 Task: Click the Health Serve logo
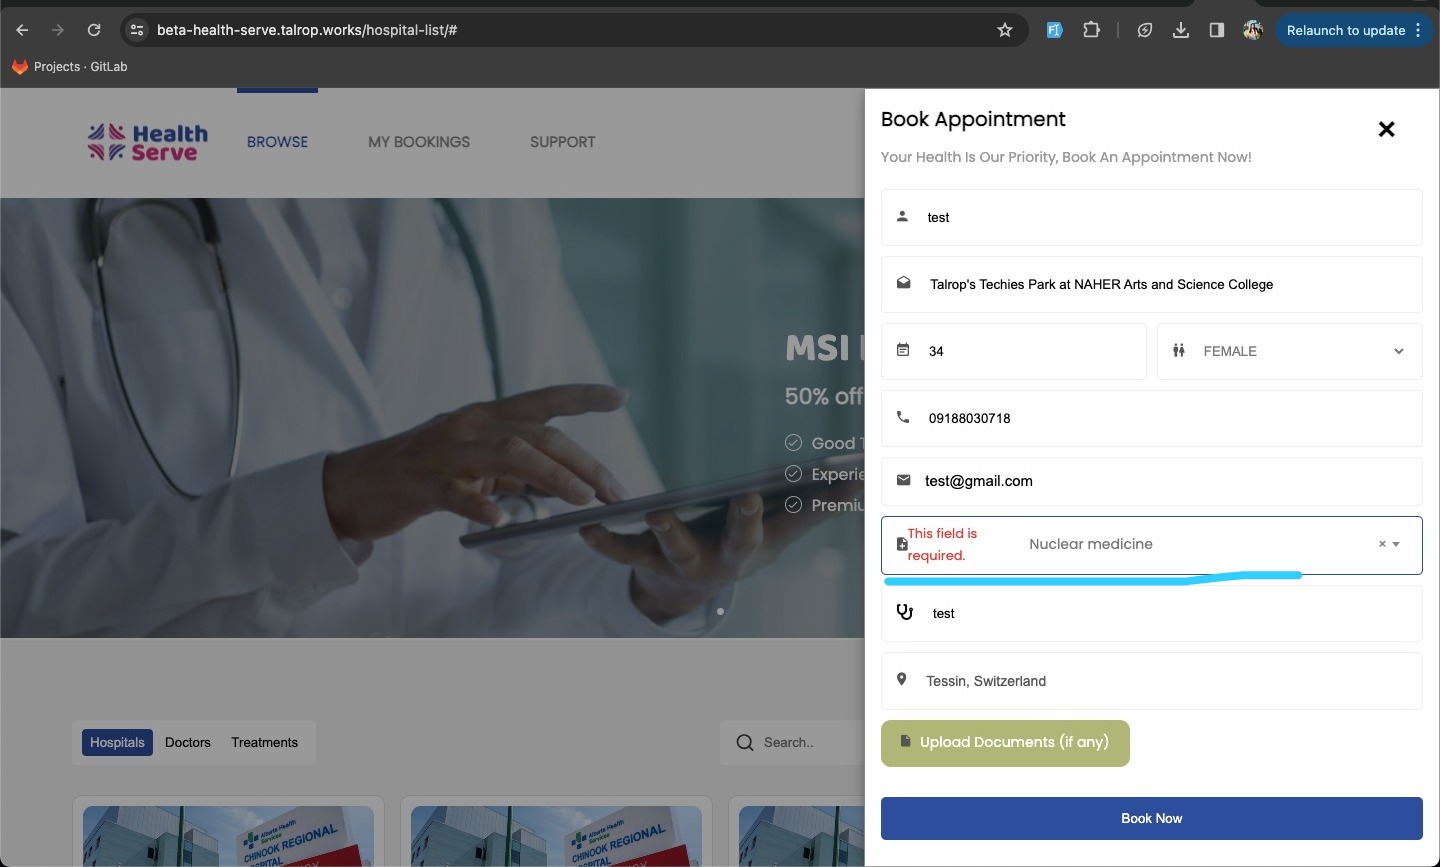(148, 142)
